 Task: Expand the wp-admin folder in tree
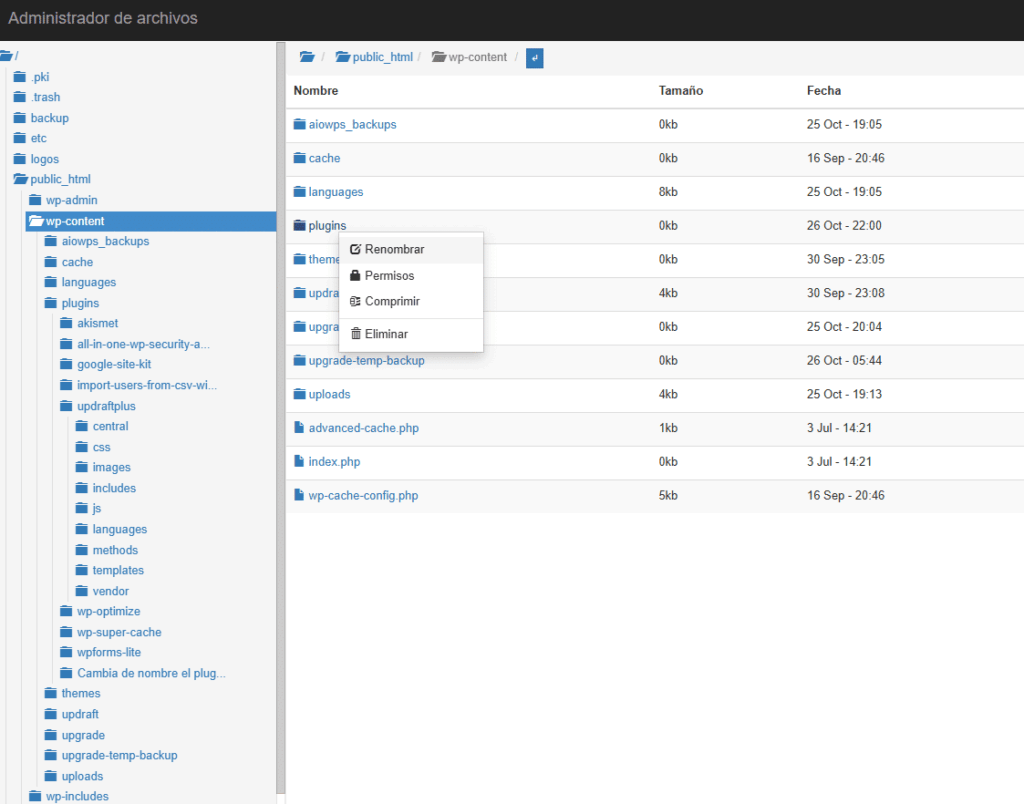(x=36, y=200)
